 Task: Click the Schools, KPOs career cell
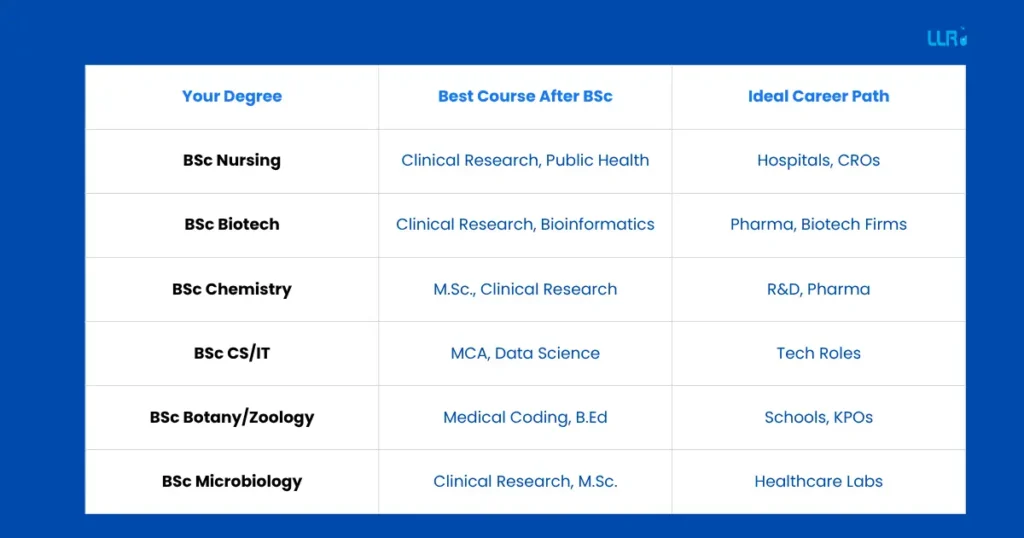point(818,417)
